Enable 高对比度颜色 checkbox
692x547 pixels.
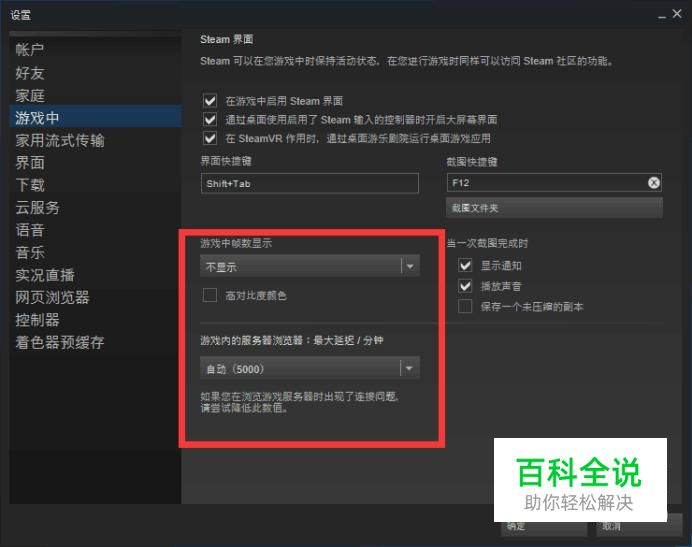click(x=210, y=295)
